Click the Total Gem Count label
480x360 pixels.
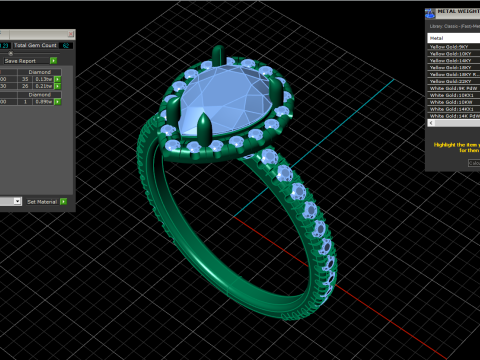click(35, 45)
